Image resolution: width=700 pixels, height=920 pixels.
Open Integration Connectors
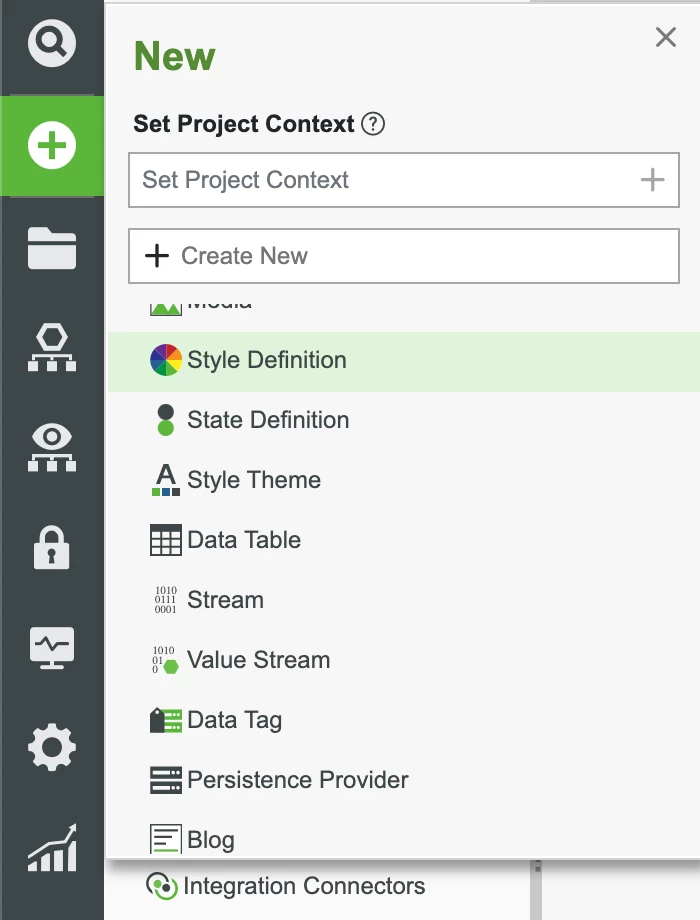click(304, 886)
